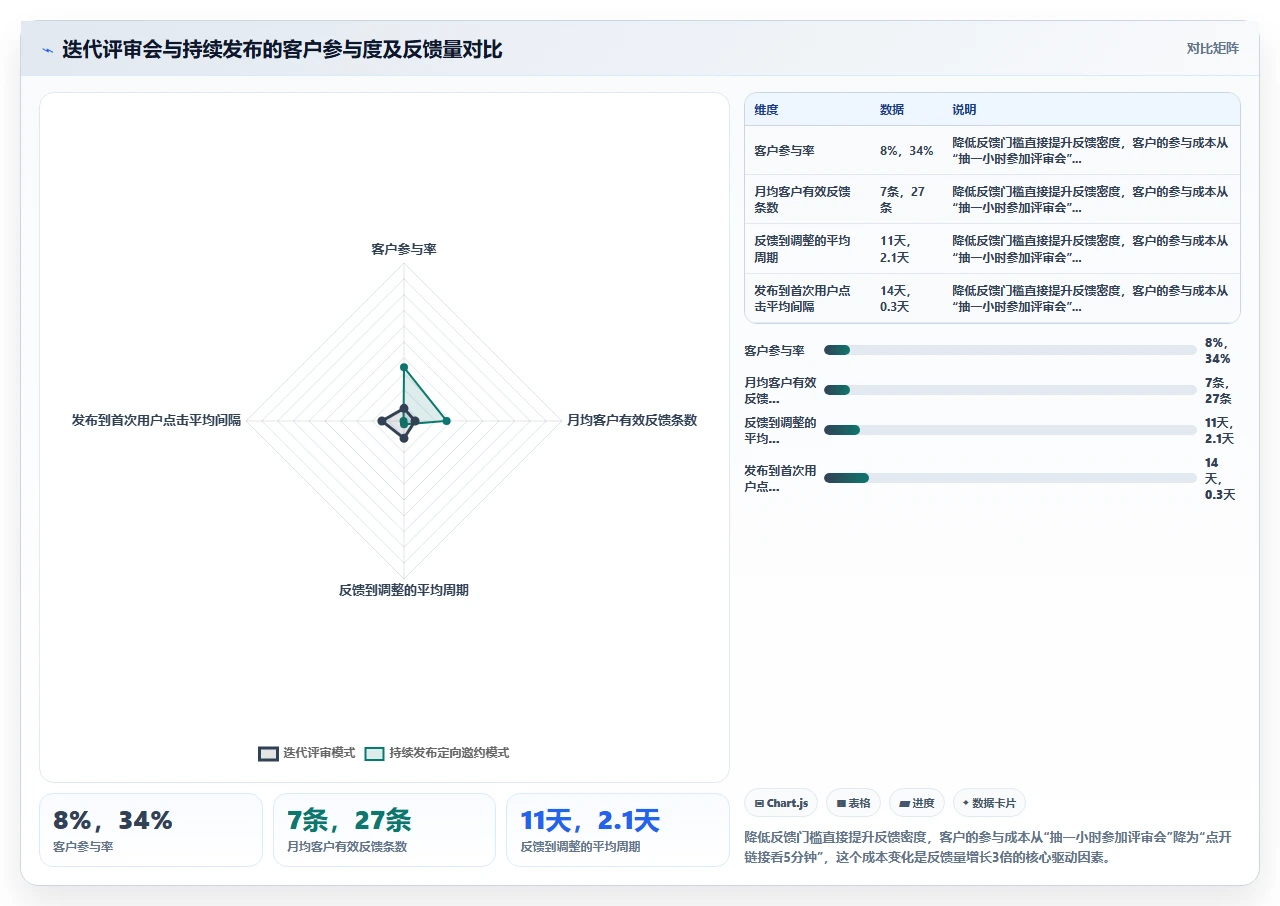Open the 11天，2.1天 data card
The image size is (1280, 906).
pos(618,830)
